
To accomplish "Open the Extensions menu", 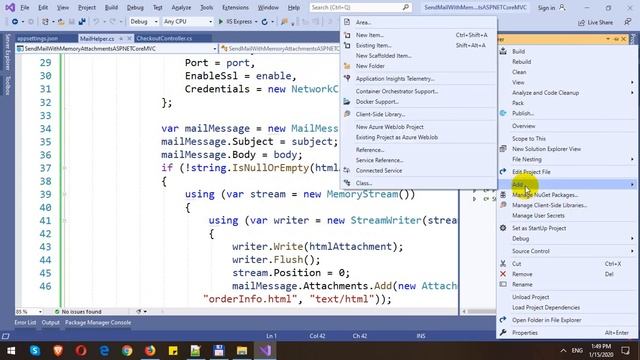I will (235, 7).
